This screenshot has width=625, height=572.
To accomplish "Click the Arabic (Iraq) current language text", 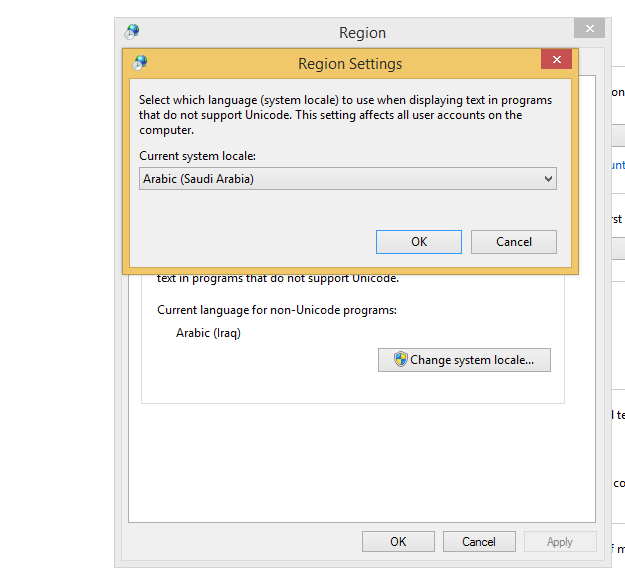I will tap(208, 333).
